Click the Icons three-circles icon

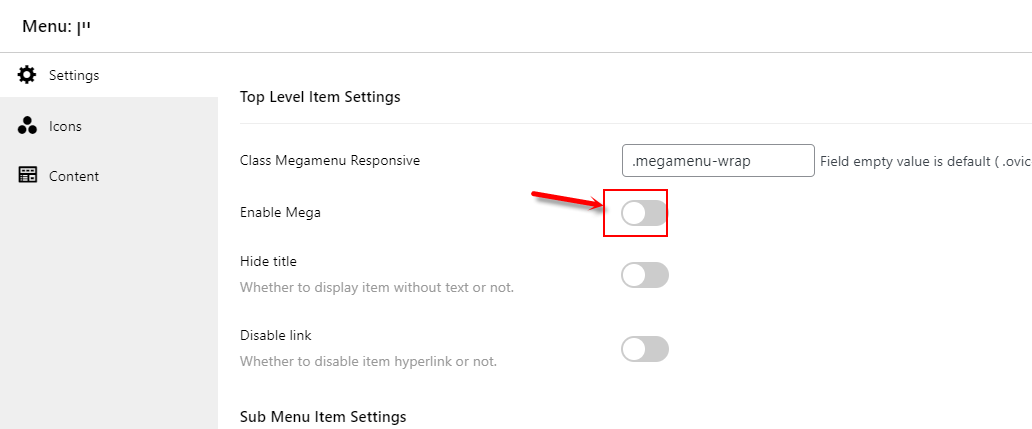click(x=27, y=126)
